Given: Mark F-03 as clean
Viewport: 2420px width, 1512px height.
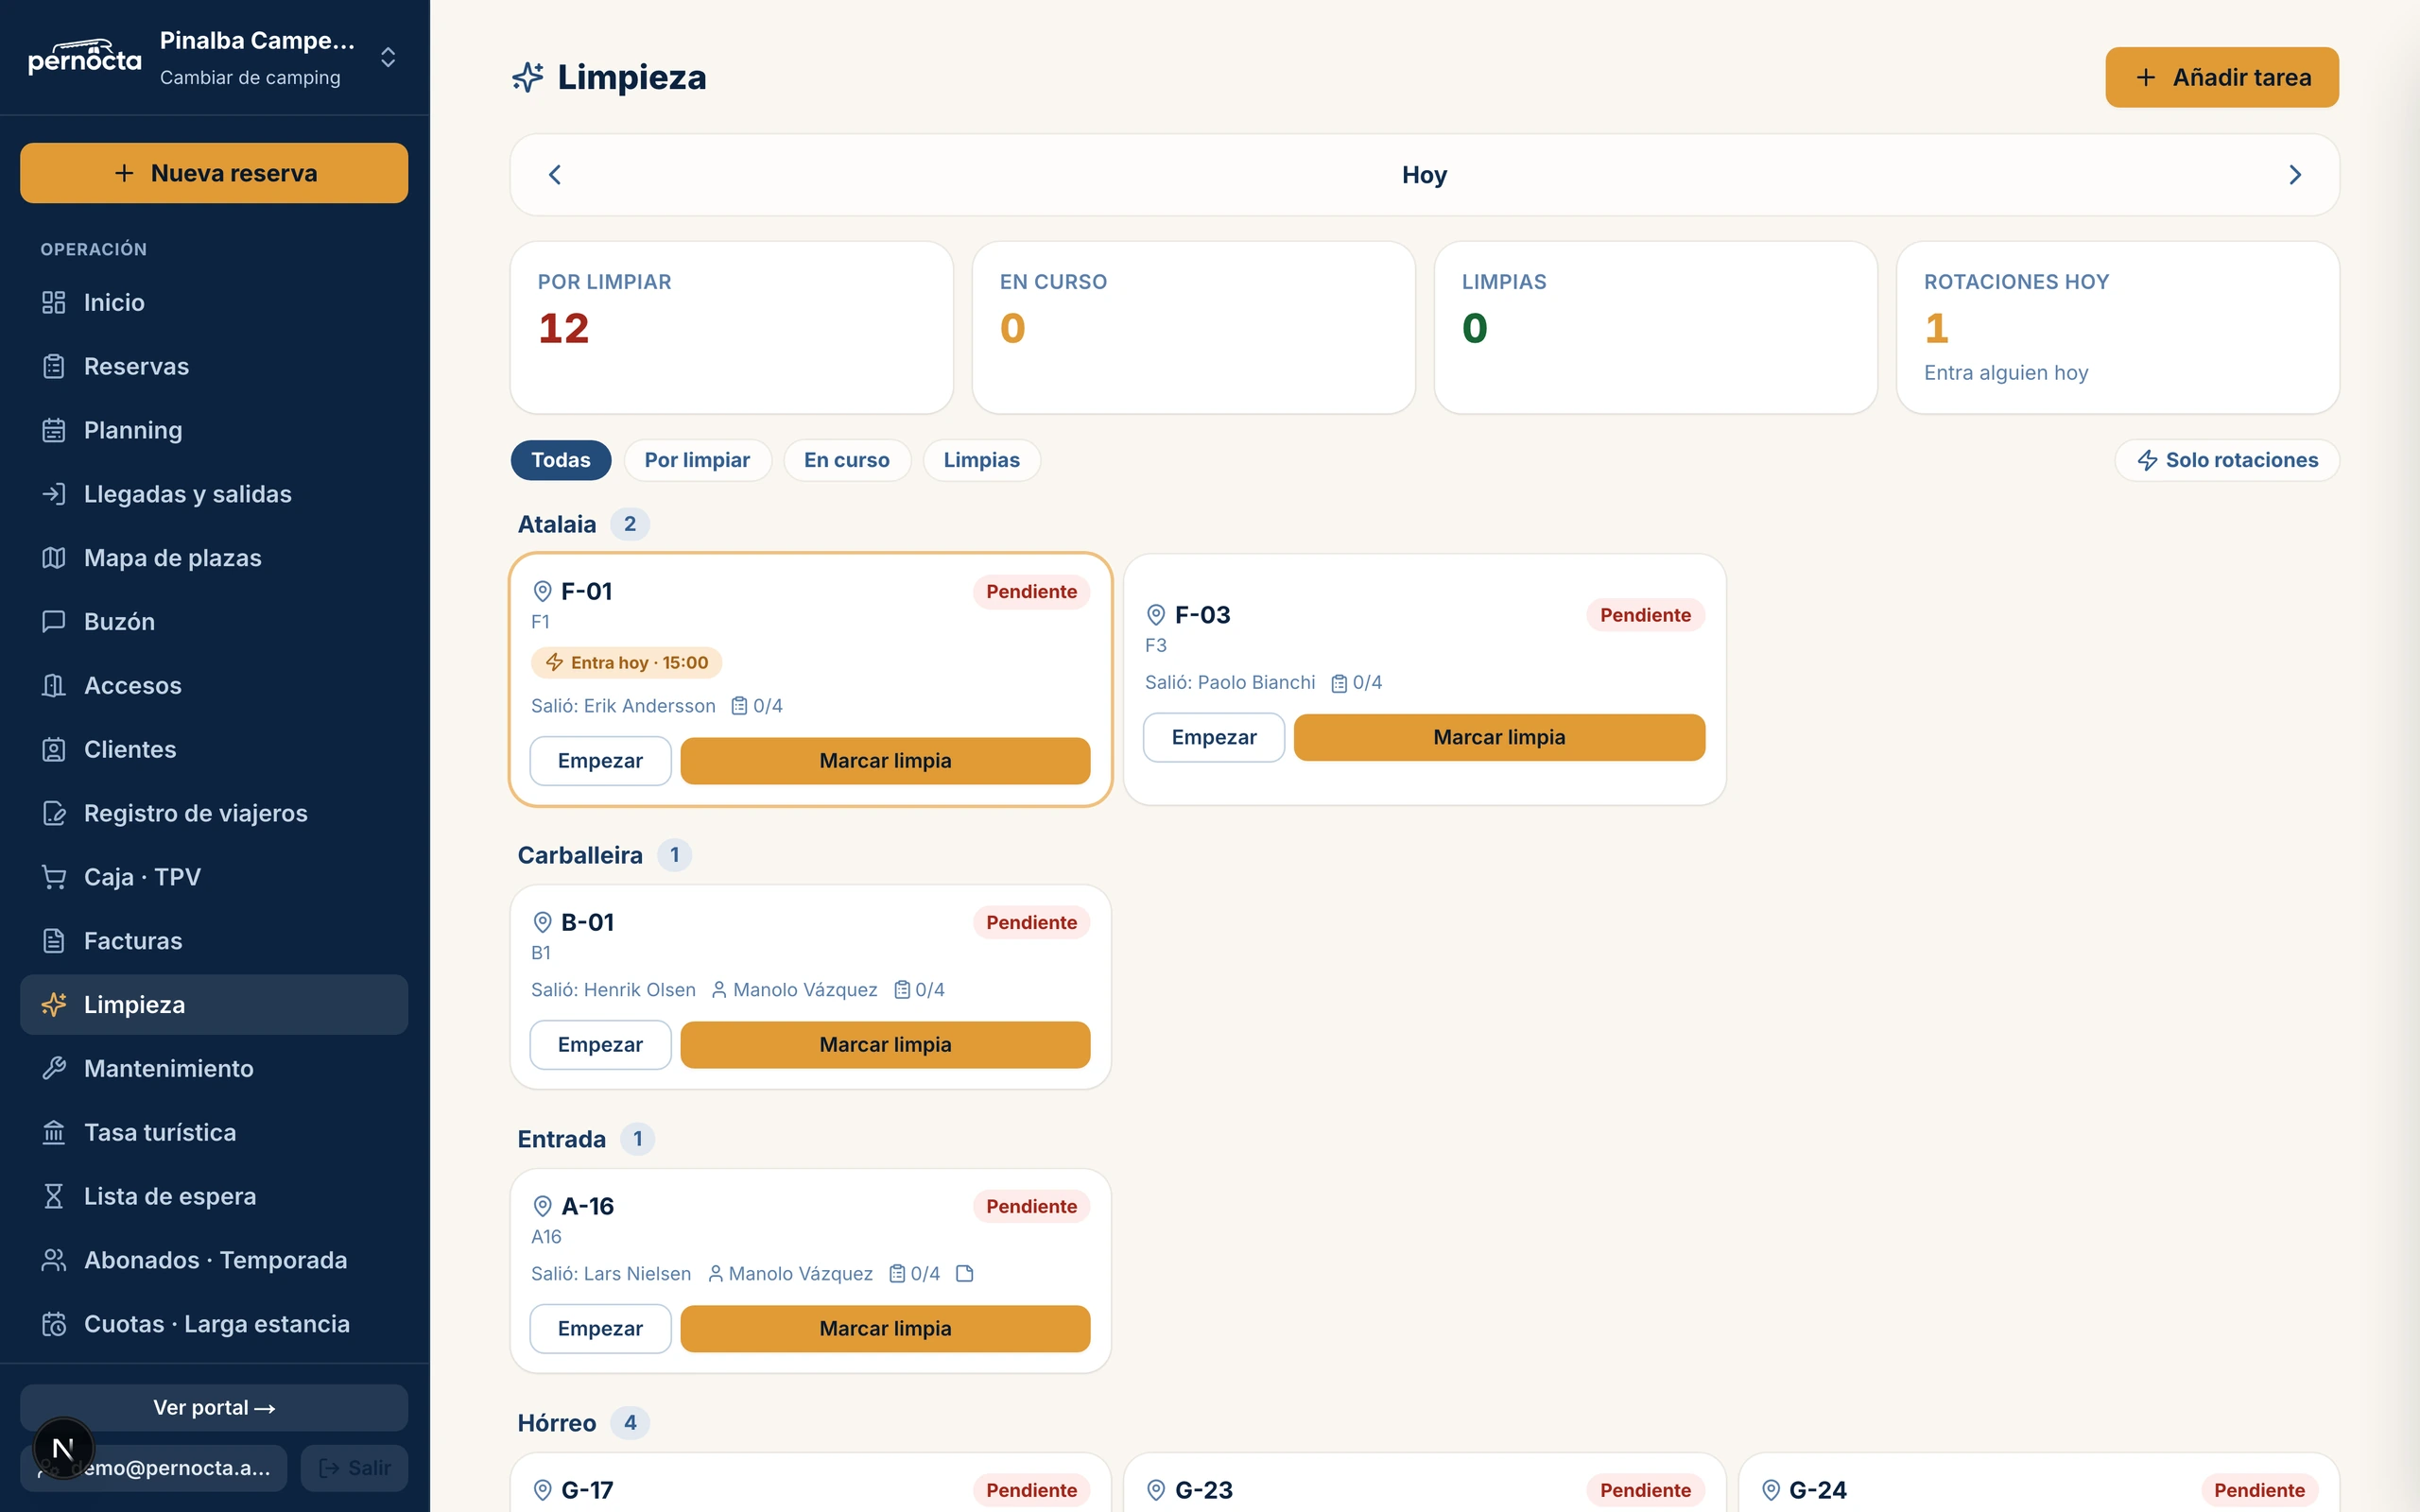Looking at the screenshot, I should point(1499,737).
